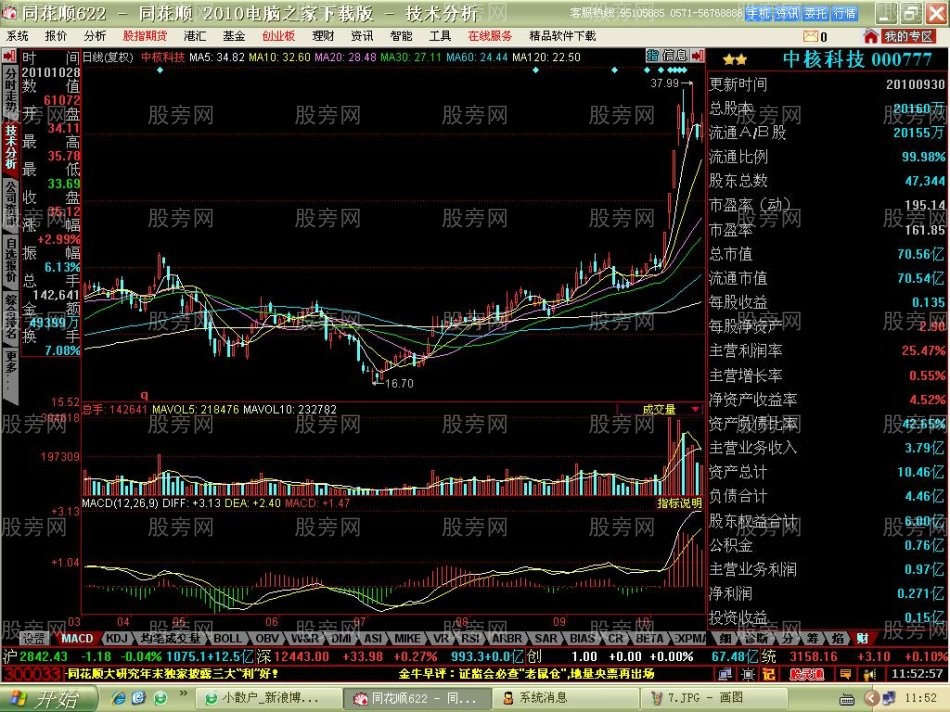Open the 问讯 inquiry icon in title bar
This screenshot has width=950, height=712.
click(x=788, y=13)
